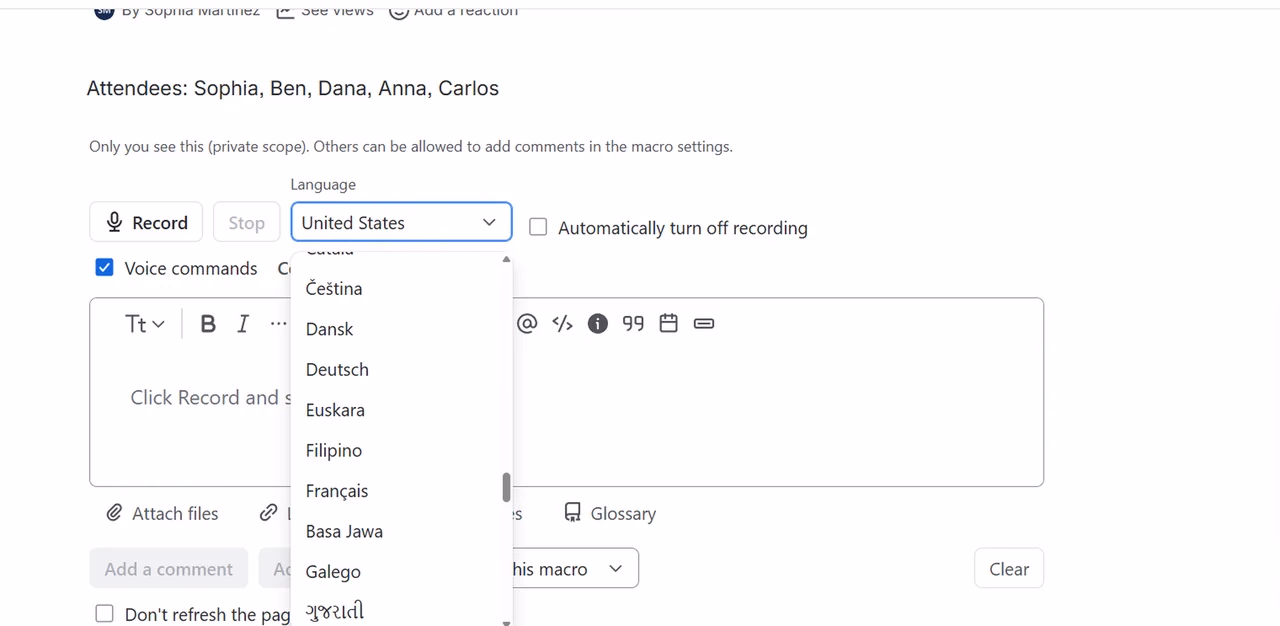Image resolution: width=1280 pixels, height=626 pixels.
Task: Tick Don't refresh the page checkbox
Action: tap(104, 614)
